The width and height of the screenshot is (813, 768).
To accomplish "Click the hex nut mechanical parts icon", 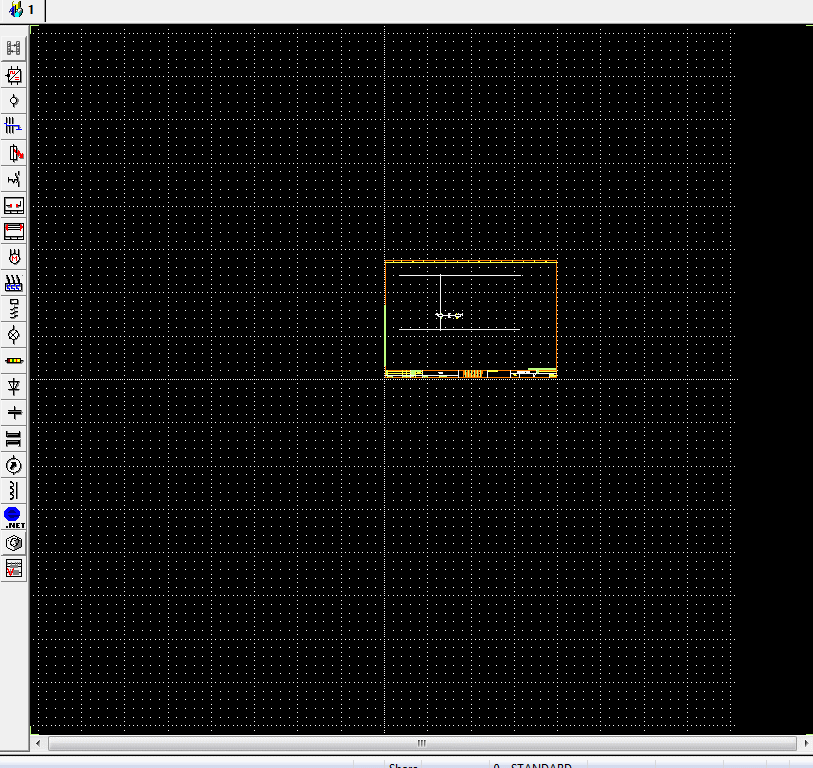I will (13, 543).
